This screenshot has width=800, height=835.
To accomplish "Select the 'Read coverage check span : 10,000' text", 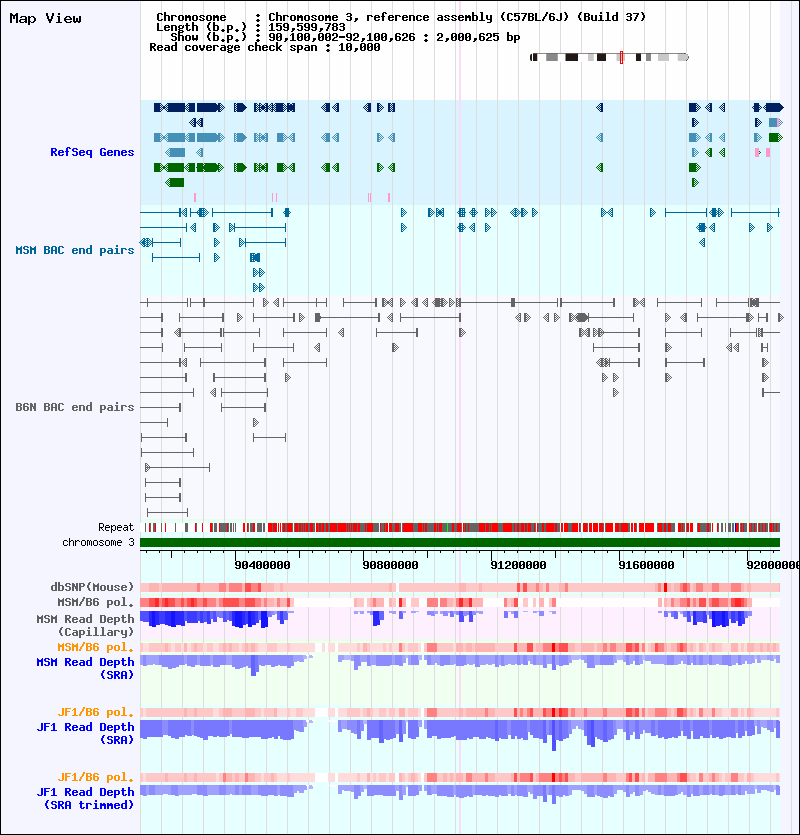I will coord(265,47).
